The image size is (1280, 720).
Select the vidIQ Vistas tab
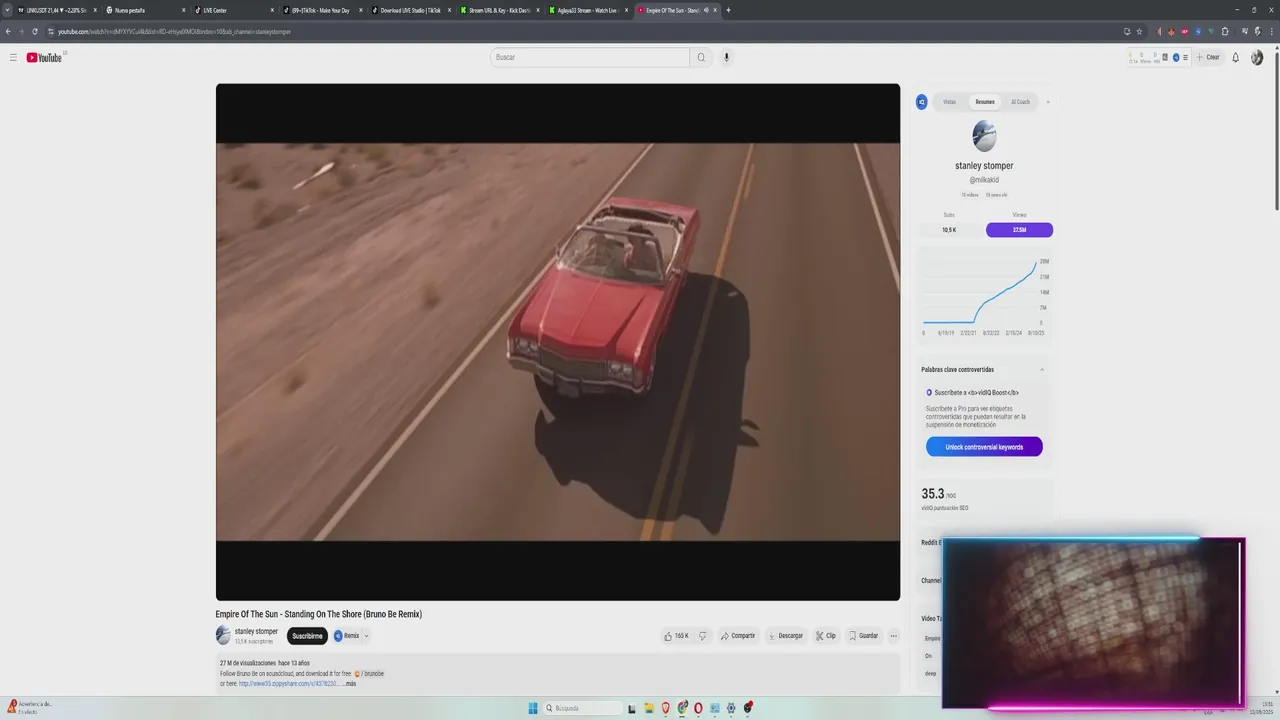949,102
